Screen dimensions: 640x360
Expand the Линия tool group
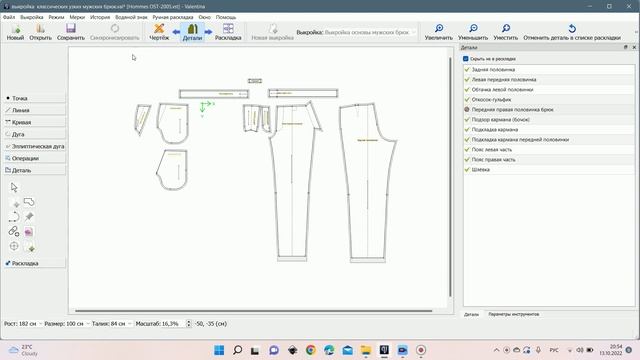(x=34, y=110)
